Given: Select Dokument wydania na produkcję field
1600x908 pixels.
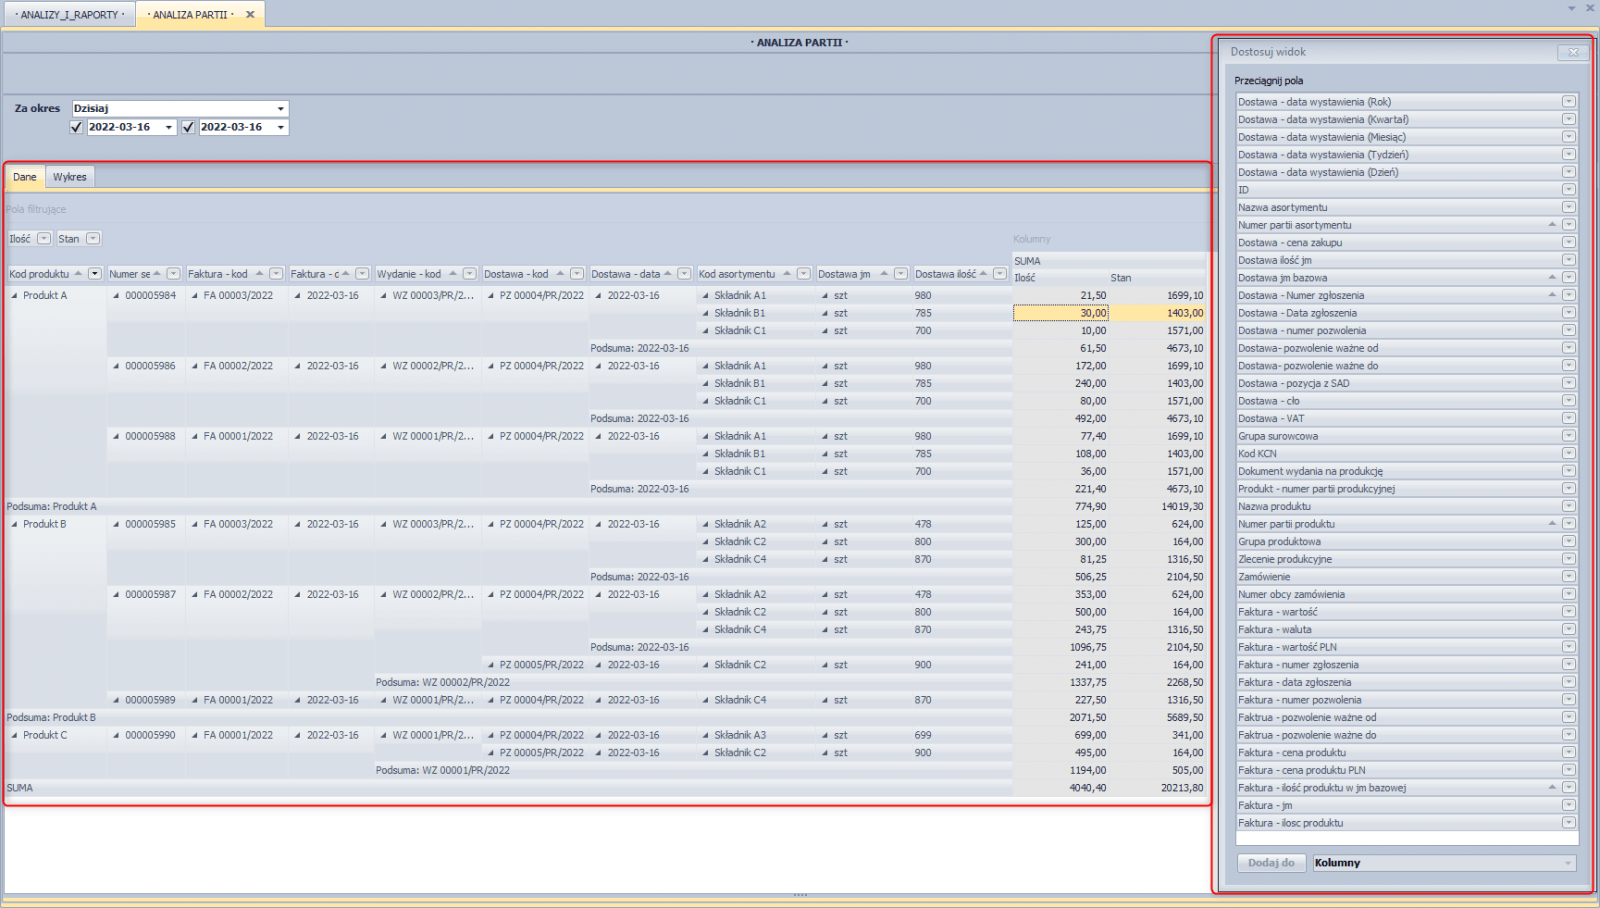Looking at the screenshot, I should (x=1406, y=471).
